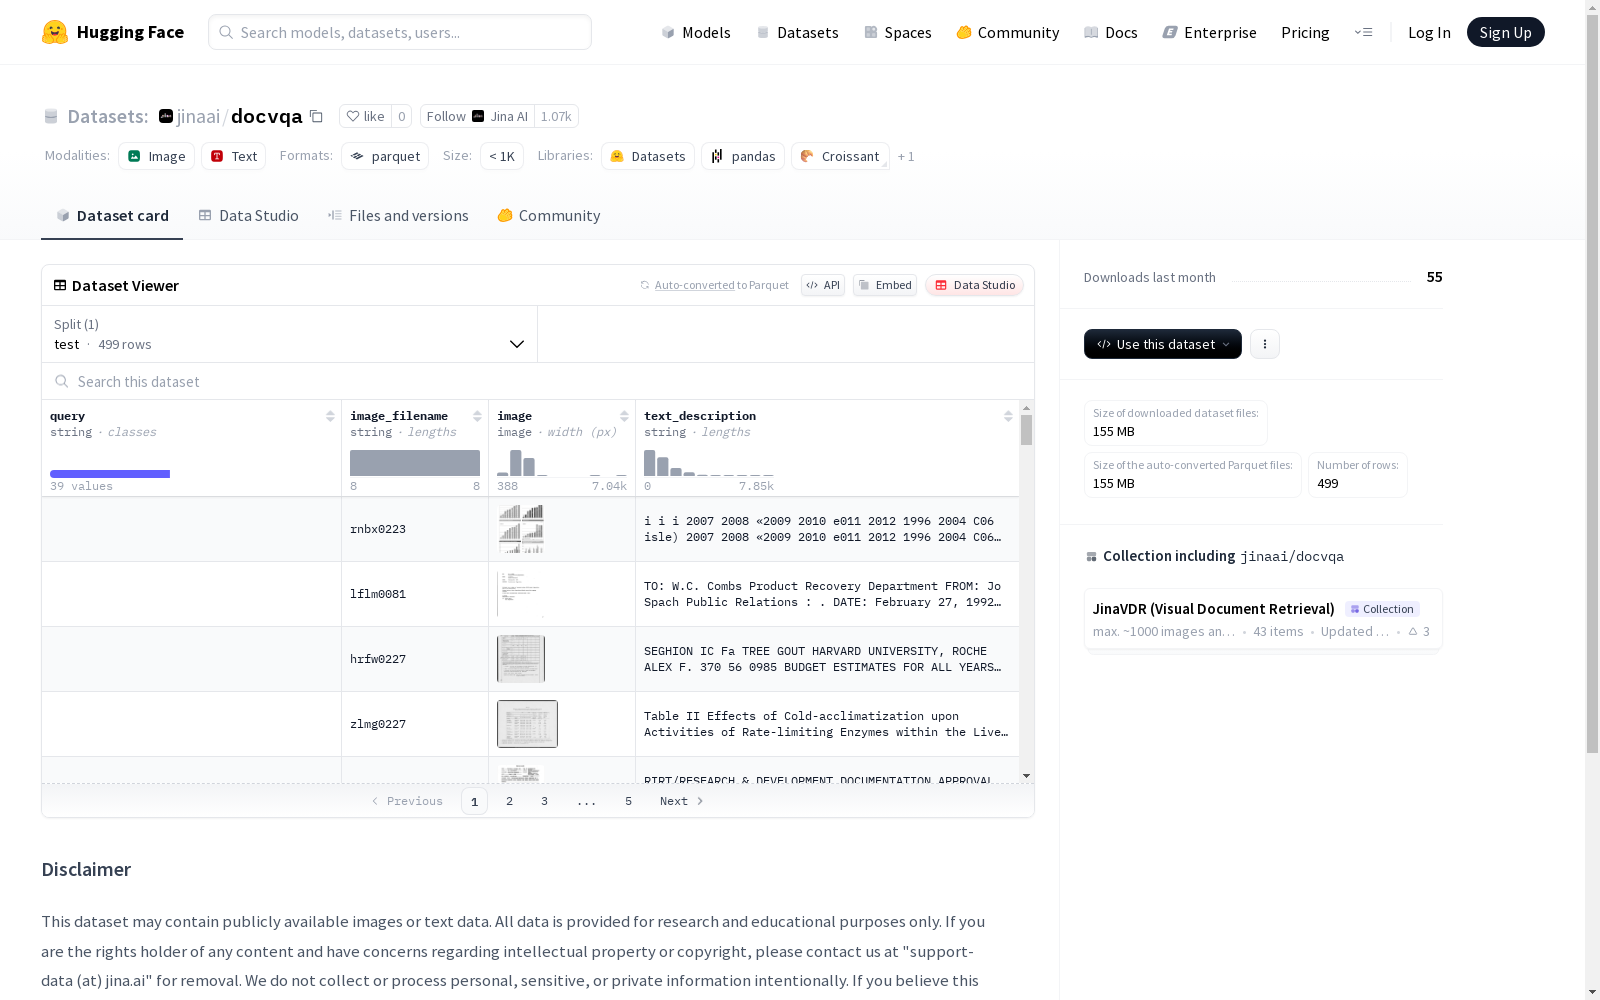Sort the image_filename column
This screenshot has height=1000, width=1600.
coord(477,416)
